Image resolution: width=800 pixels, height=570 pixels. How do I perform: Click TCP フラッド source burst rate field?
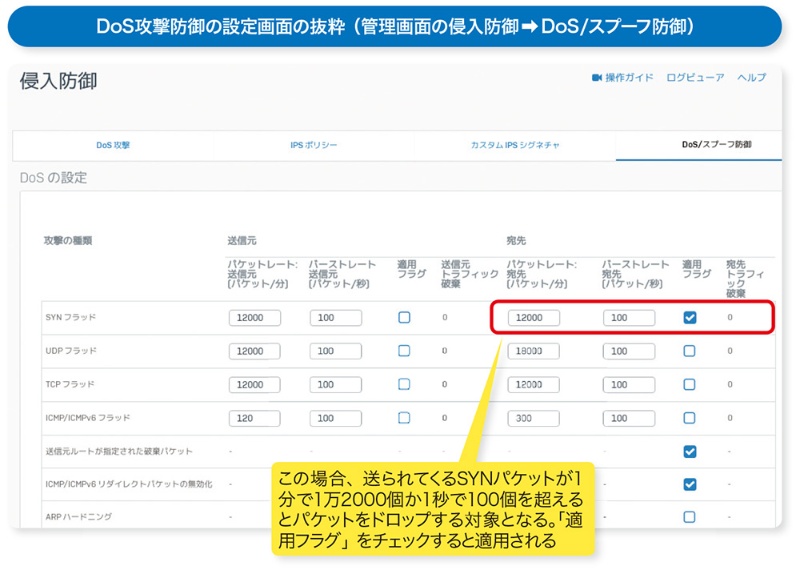[x=336, y=384]
